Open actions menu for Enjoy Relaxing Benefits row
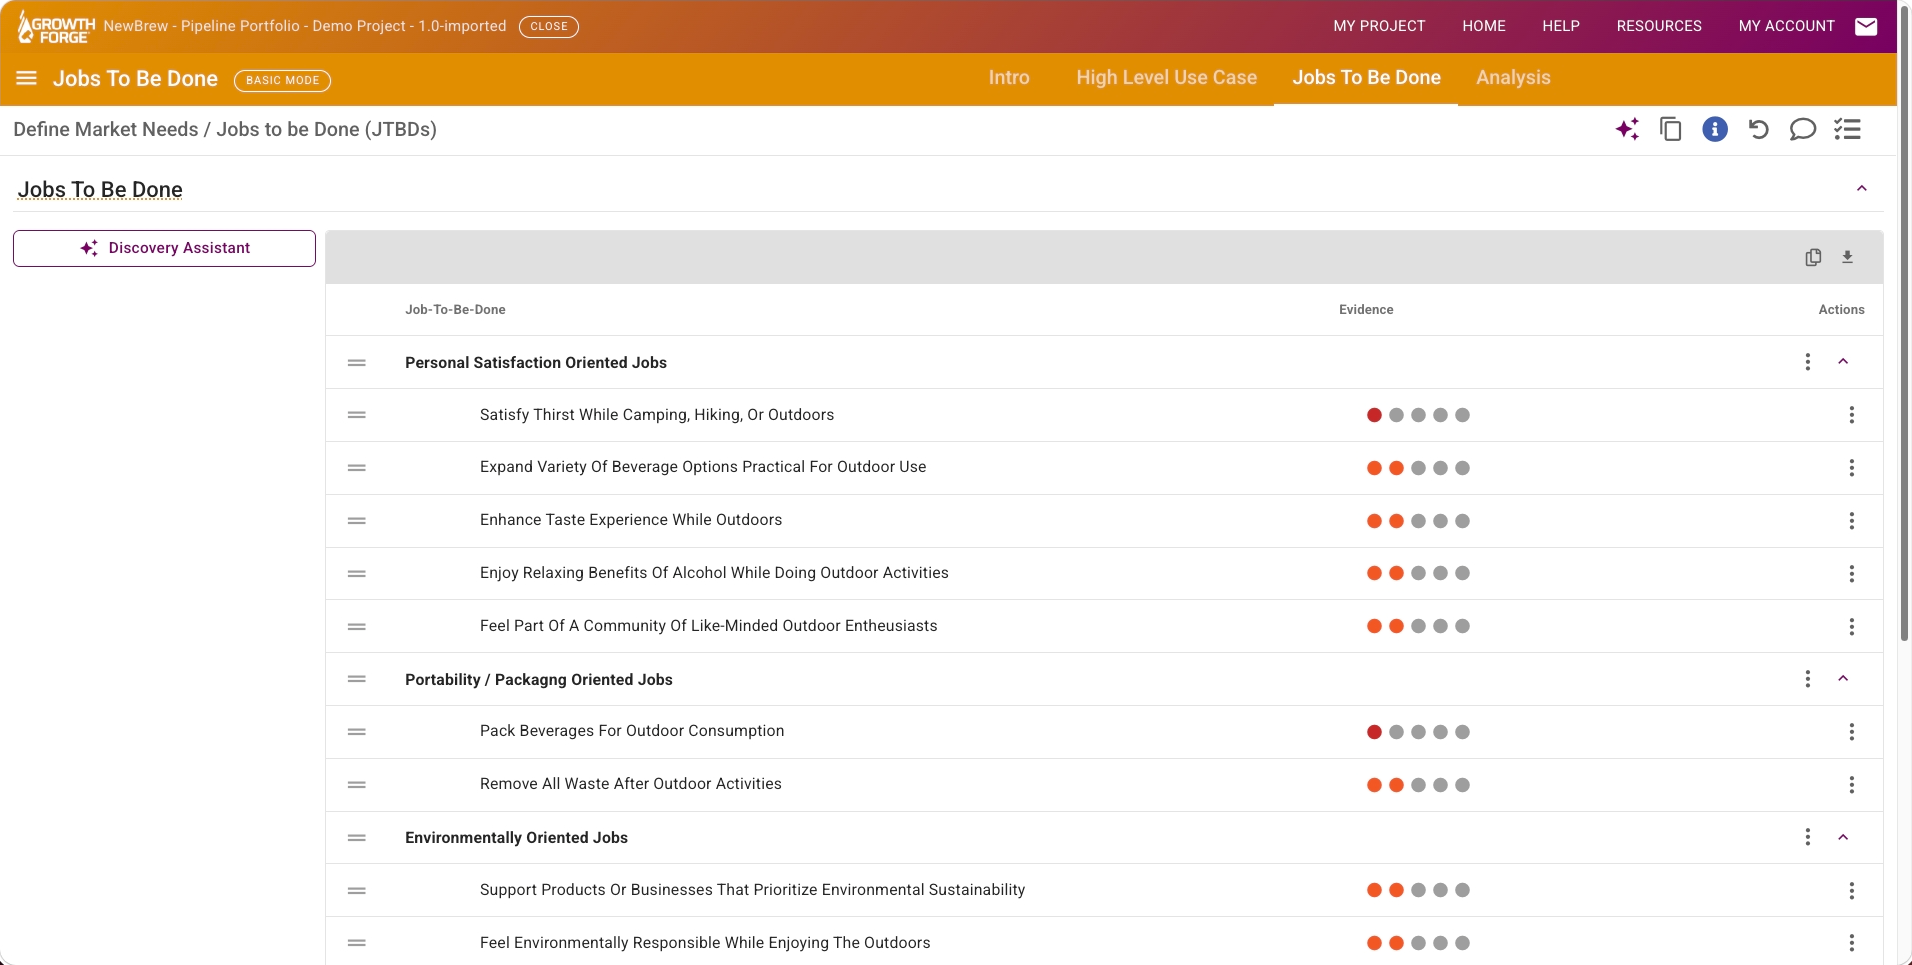 (x=1851, y=574)
